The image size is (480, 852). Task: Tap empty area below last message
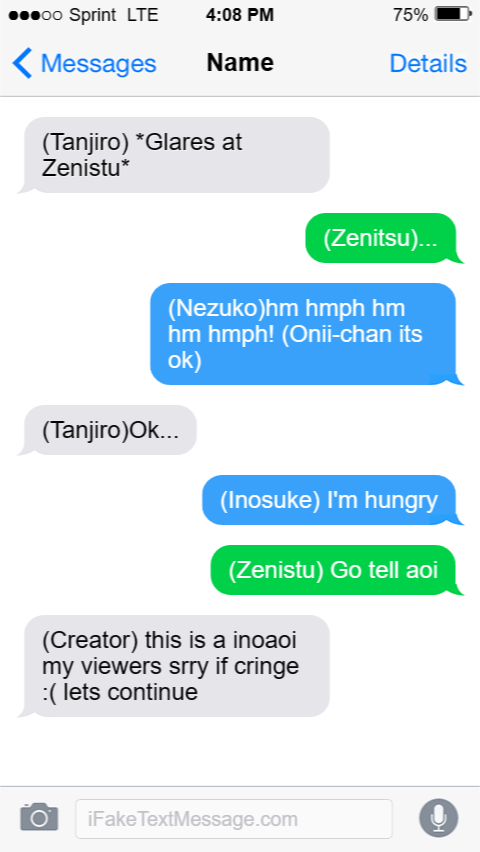tap(240, 753)
